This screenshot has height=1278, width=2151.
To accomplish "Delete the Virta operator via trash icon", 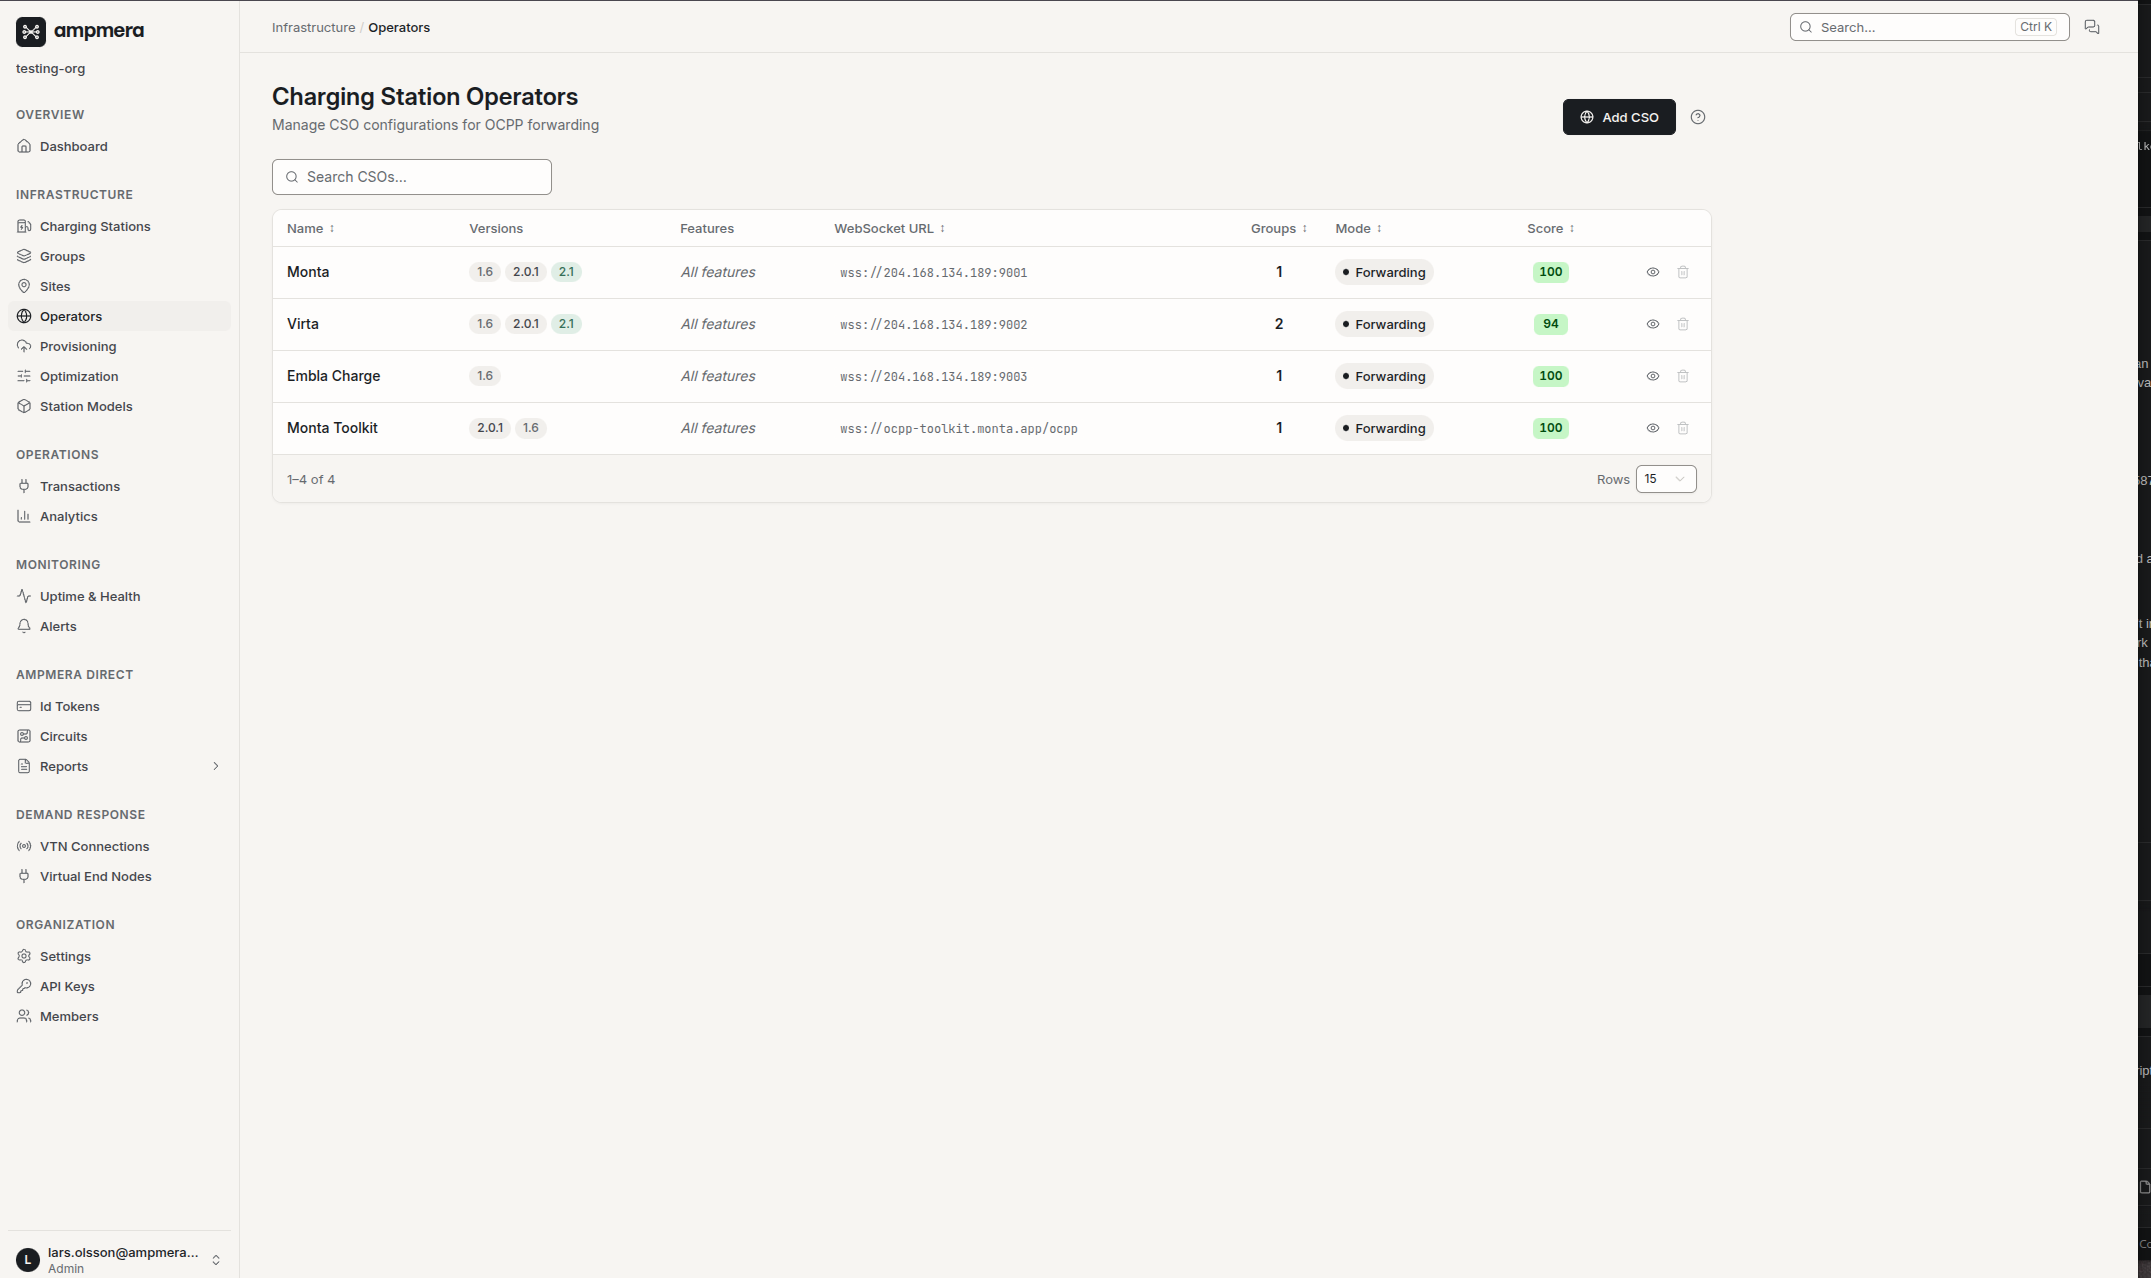I will [x=1683, y=324].
